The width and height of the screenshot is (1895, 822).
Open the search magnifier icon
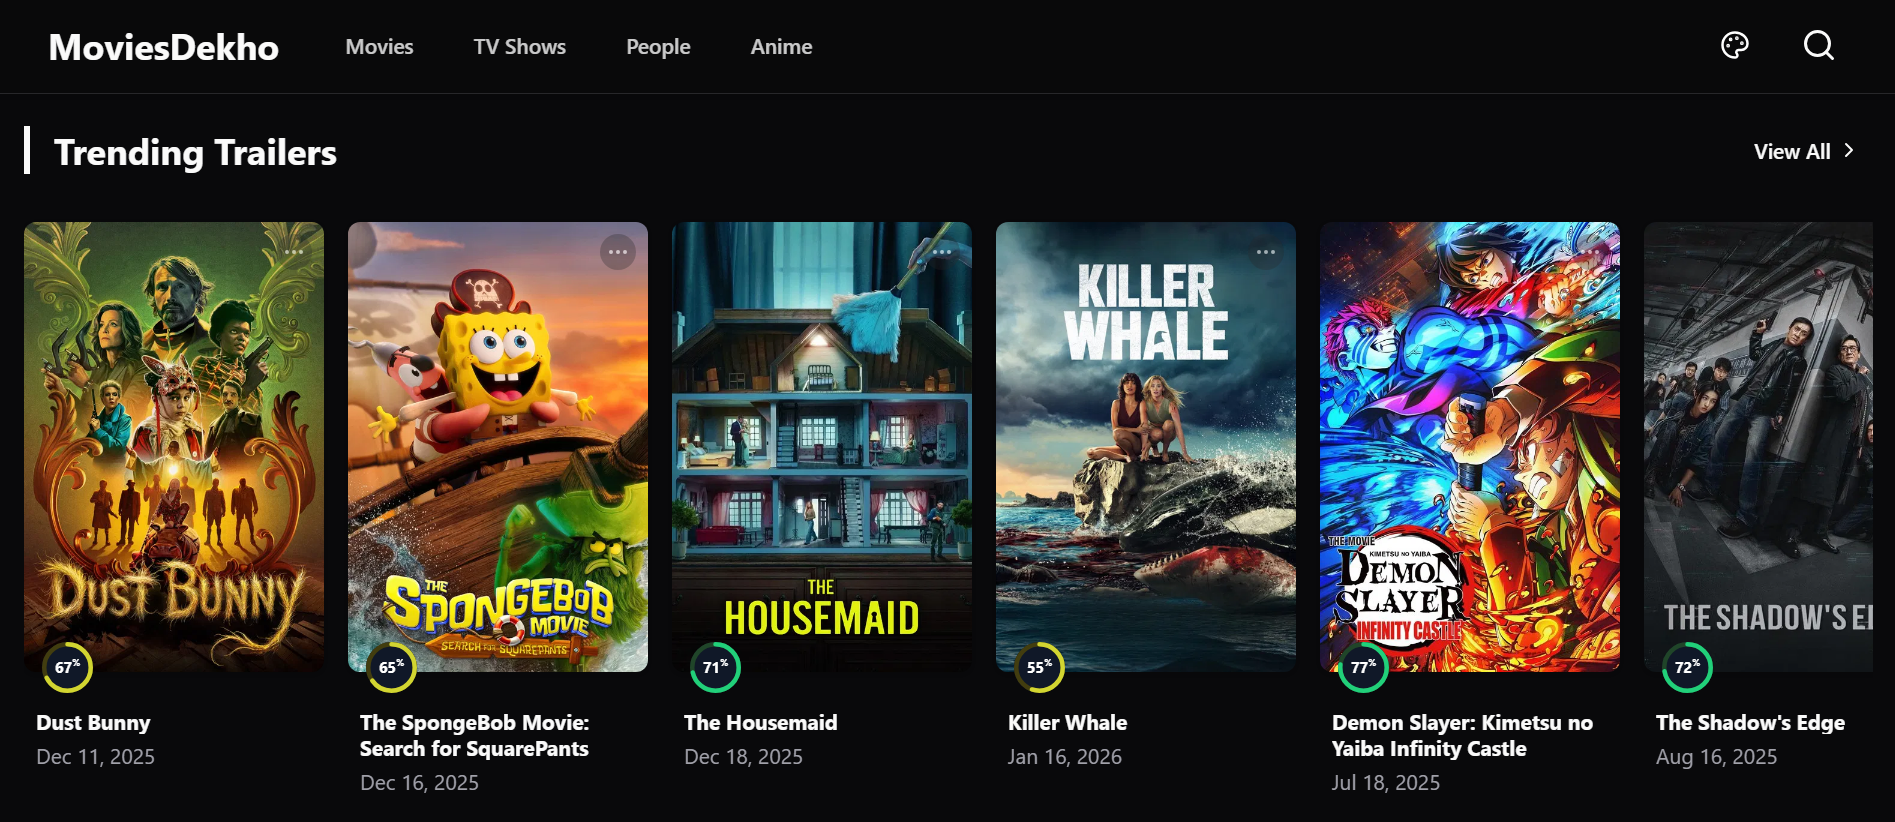click(1818, 46)
